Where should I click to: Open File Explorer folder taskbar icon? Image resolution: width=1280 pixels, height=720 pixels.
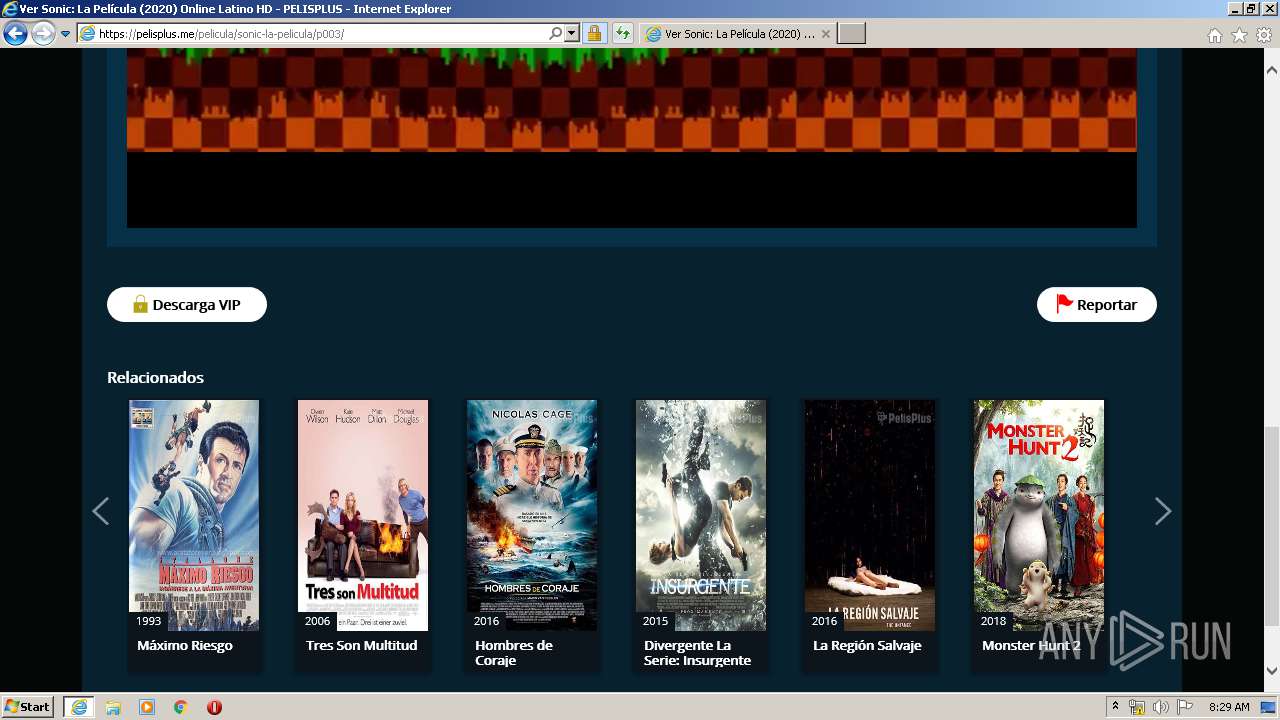[113, 707]
